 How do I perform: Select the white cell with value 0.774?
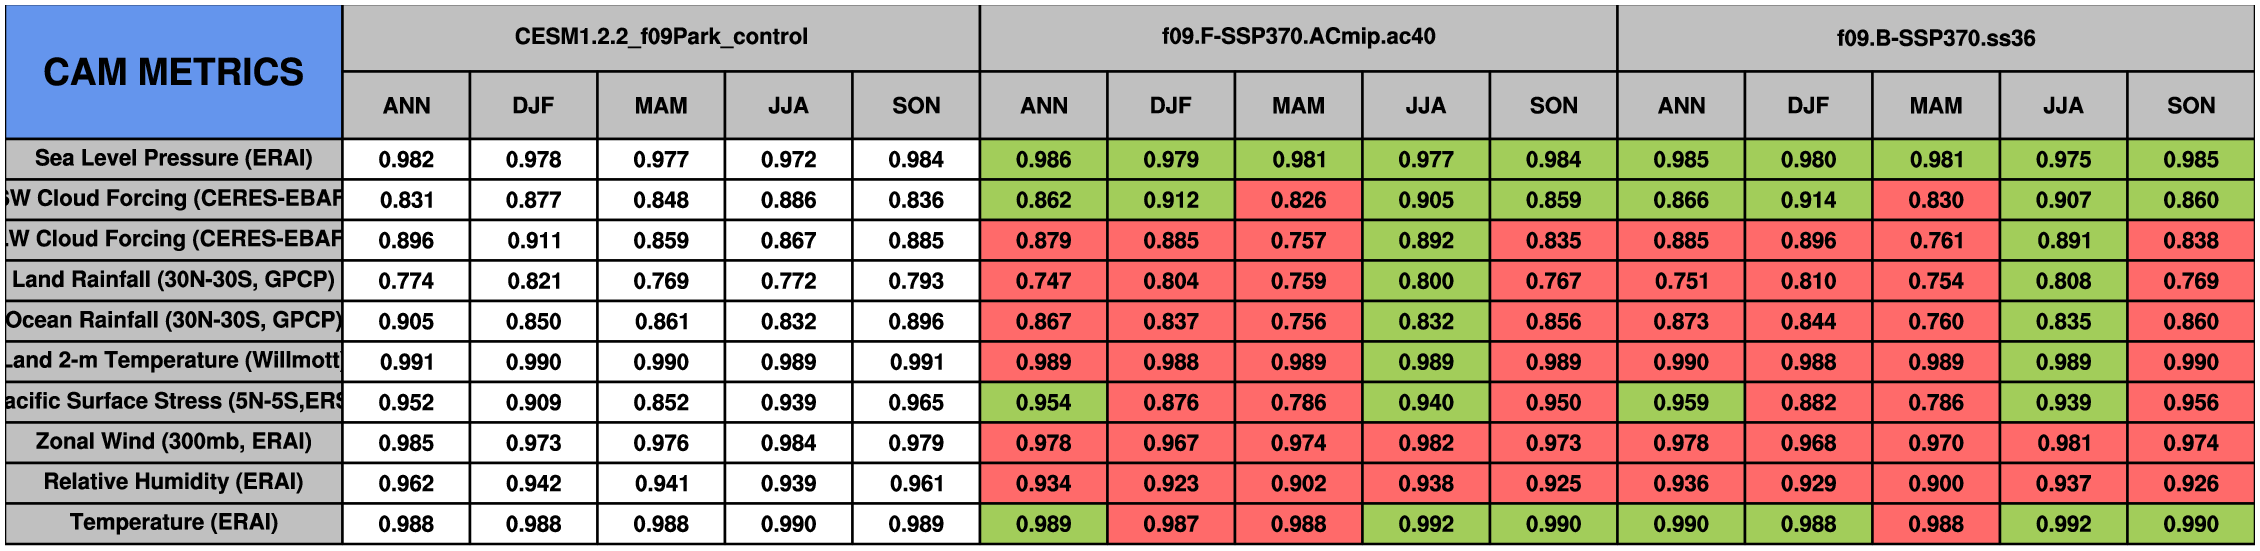pos(406,281)
